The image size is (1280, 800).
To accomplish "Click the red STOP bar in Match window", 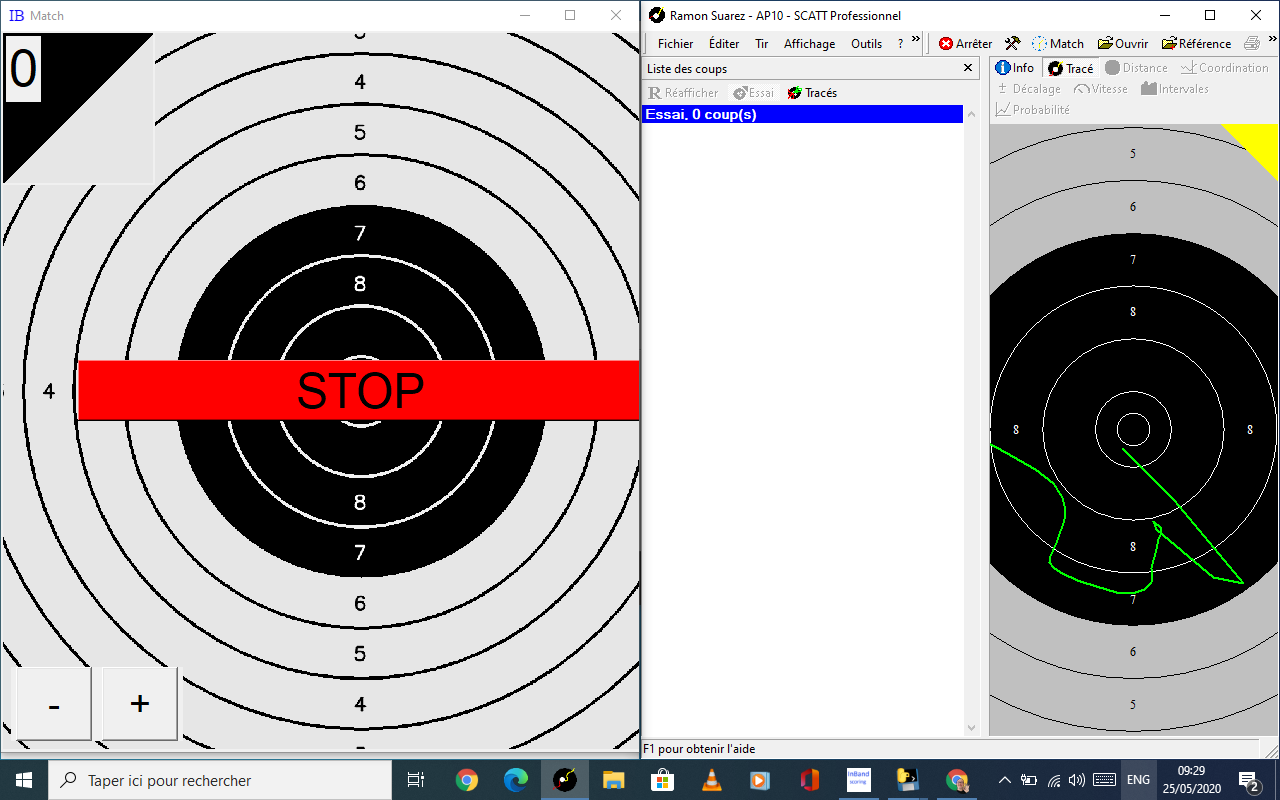I will (x=359, y=390).
